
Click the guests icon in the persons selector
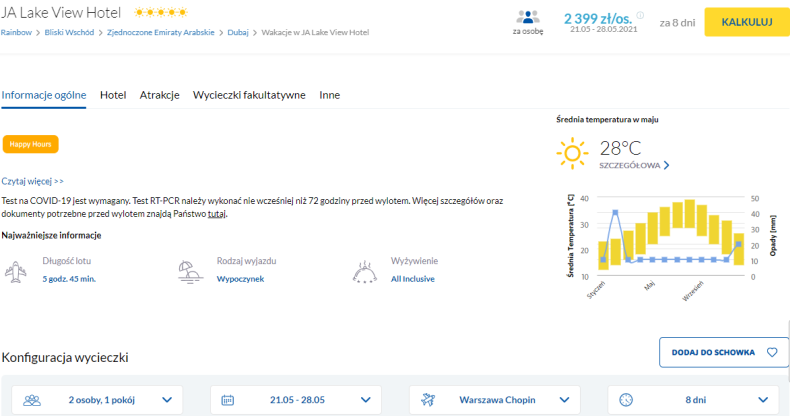(x=32, y=400)
